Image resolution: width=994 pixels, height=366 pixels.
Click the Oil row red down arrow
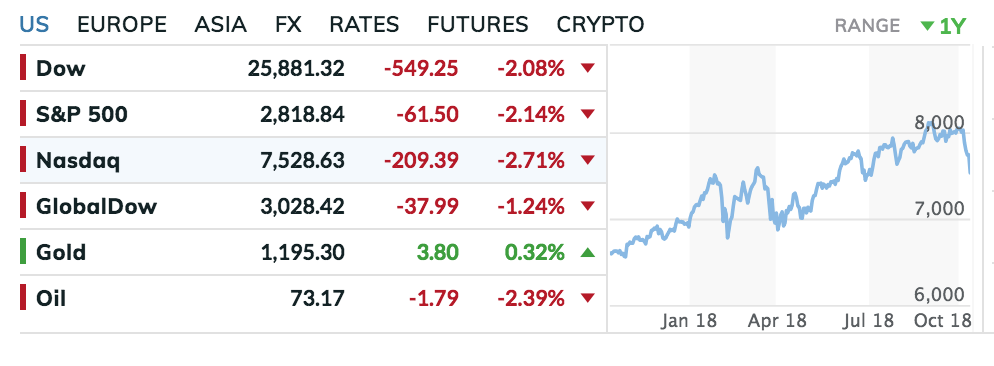point(588,298)
